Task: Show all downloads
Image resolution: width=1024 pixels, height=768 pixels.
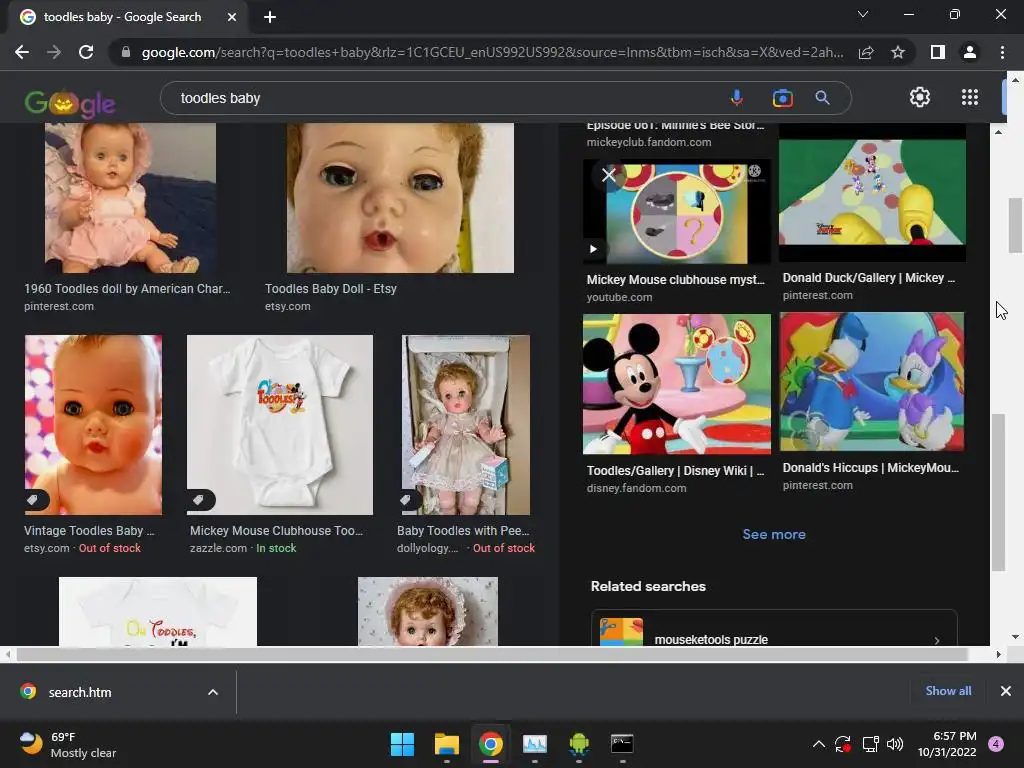Action: point(948,691)
